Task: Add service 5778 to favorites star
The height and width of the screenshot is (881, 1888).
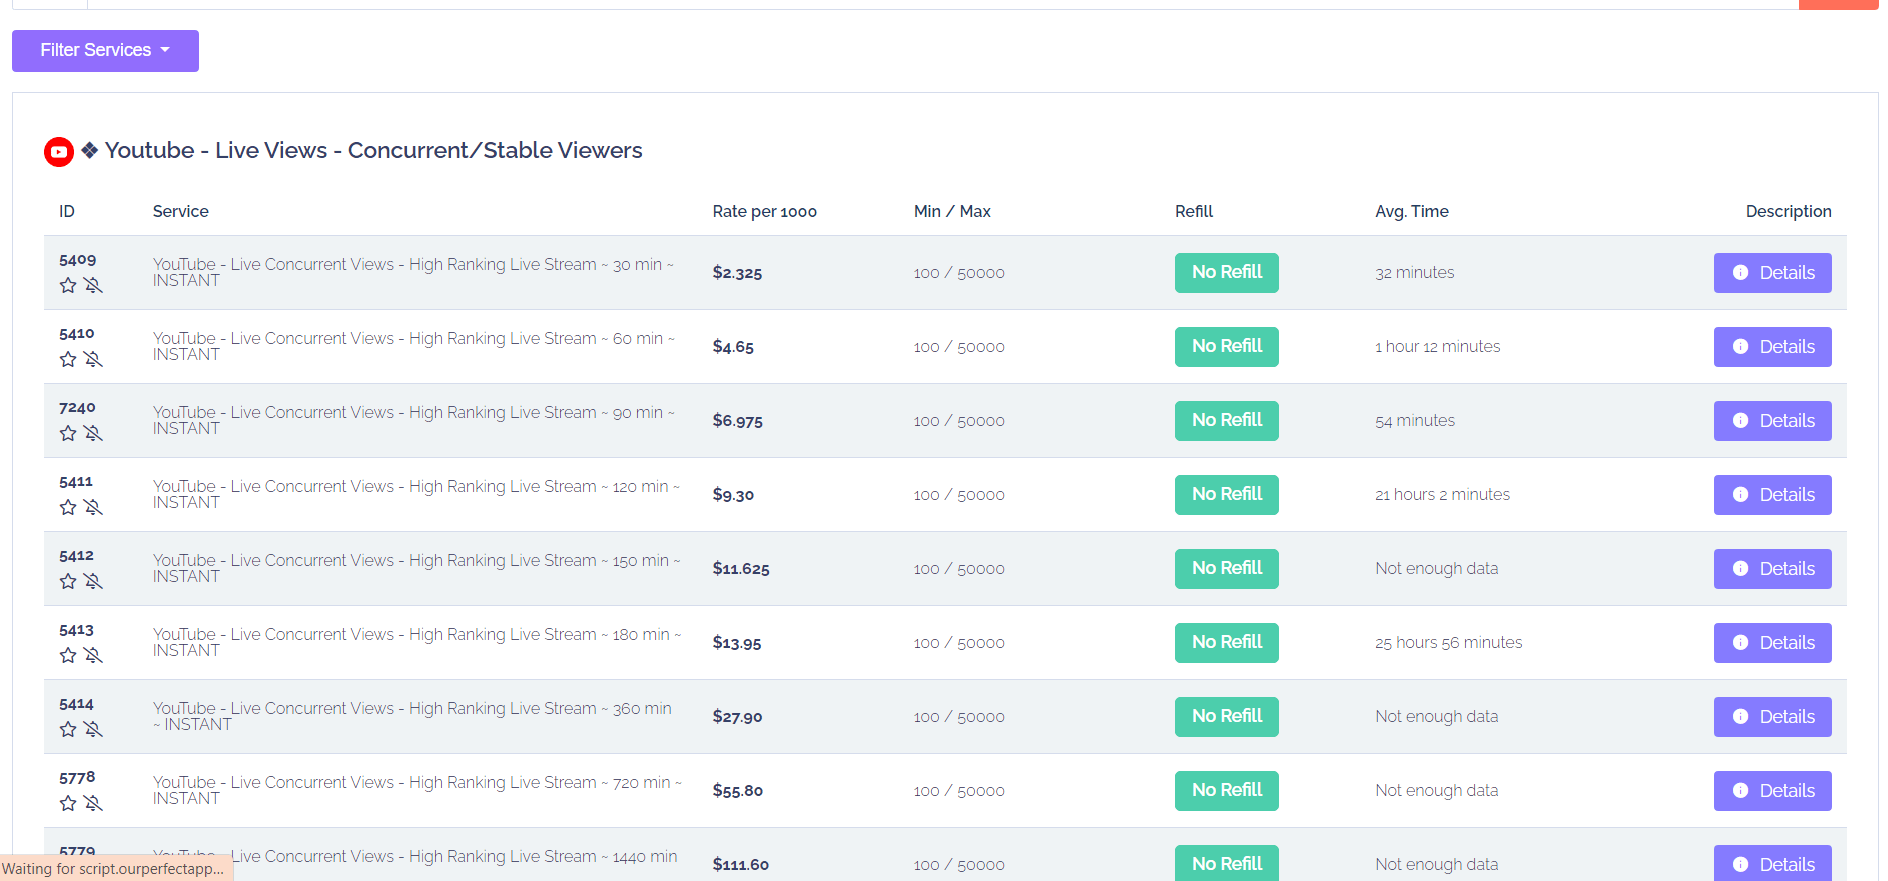Action: click(x=68, y=804)
